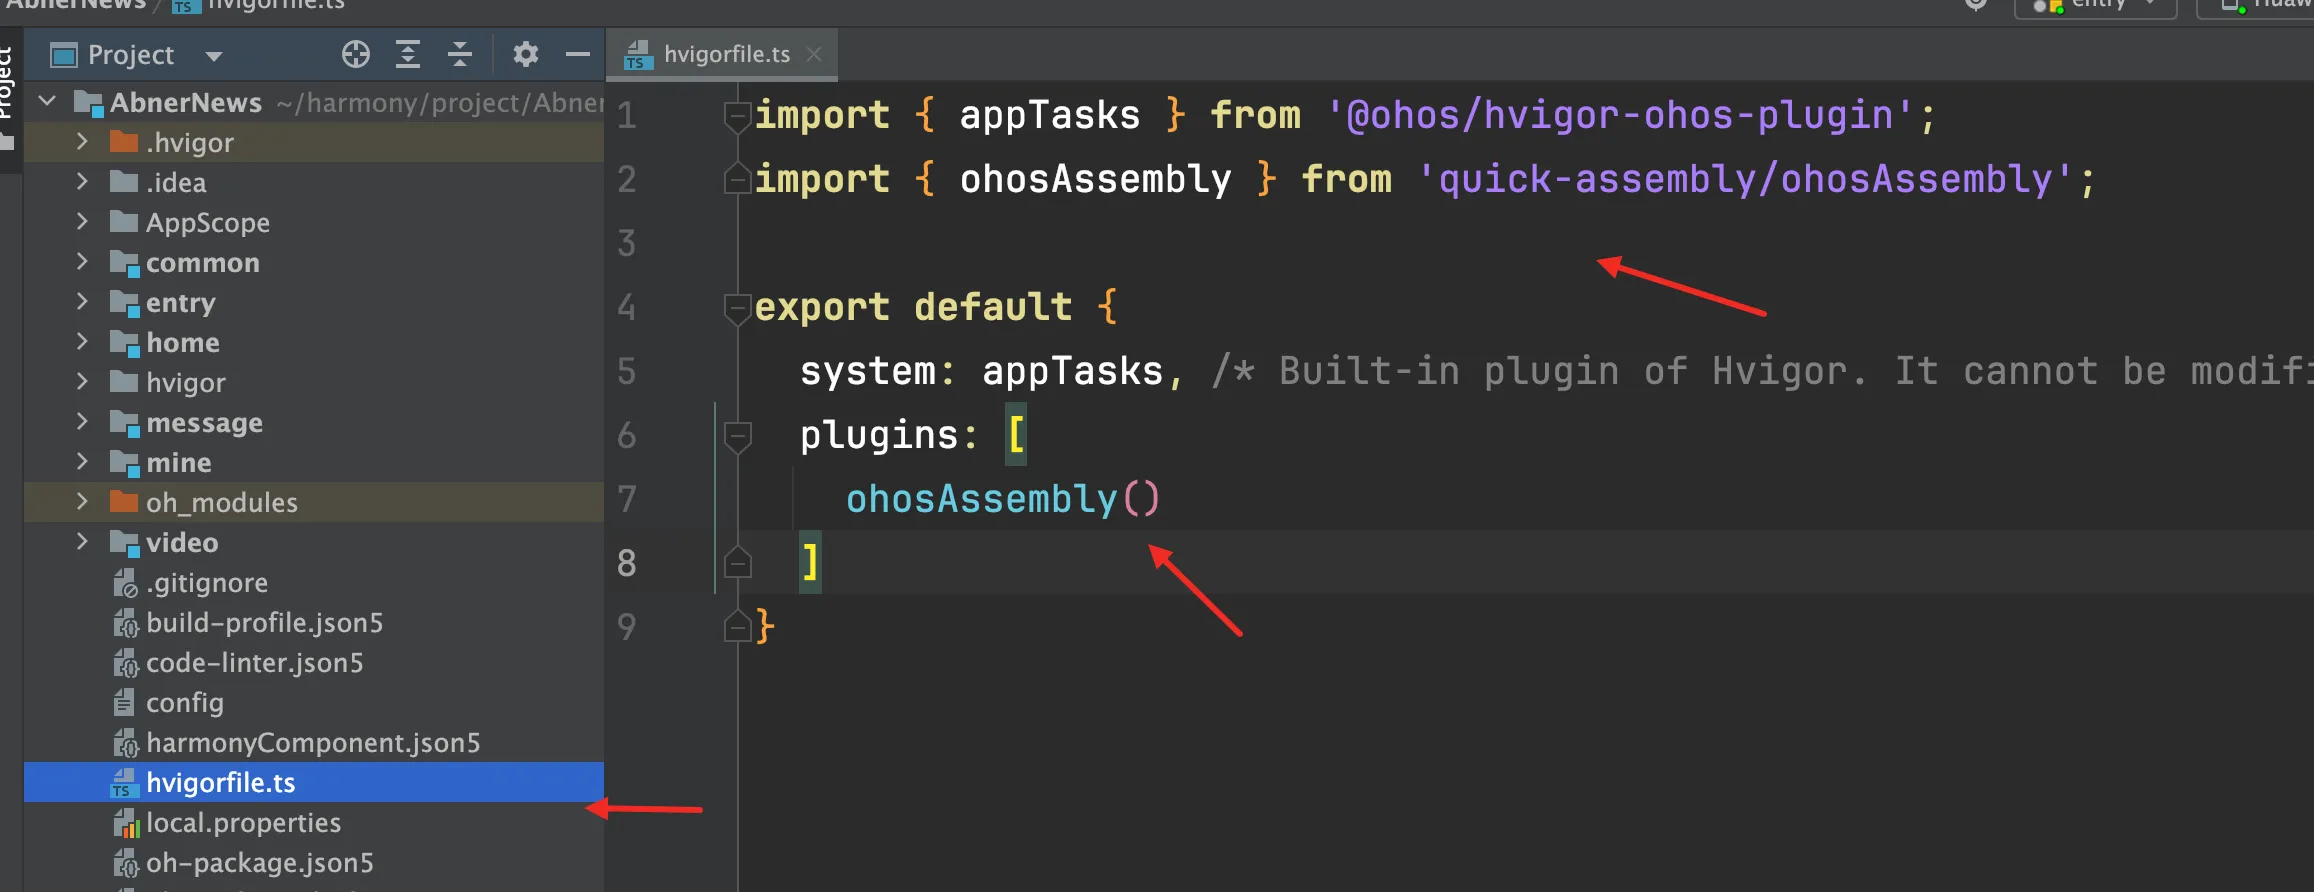The width and height of the screenshot is (2314, 892).
Task: Click the build-profile.json5 file icon
Action: tap(125, 623)
